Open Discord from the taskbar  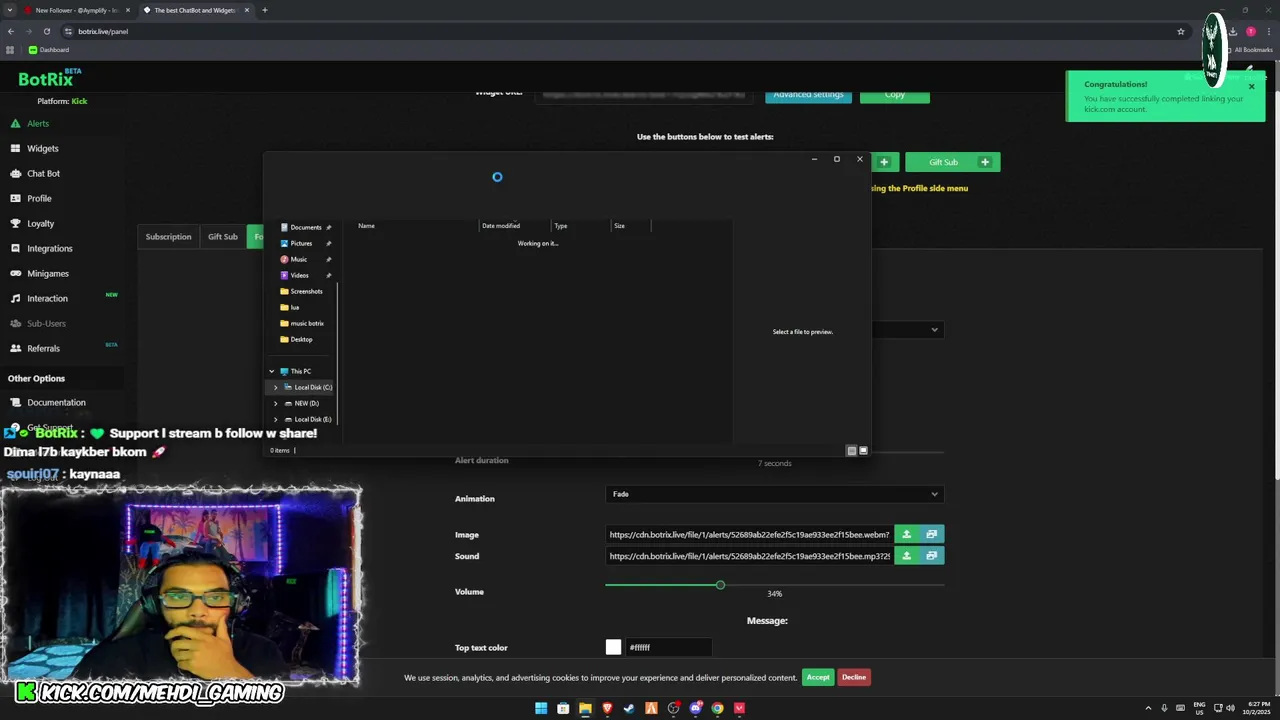[x=695, y=708]
